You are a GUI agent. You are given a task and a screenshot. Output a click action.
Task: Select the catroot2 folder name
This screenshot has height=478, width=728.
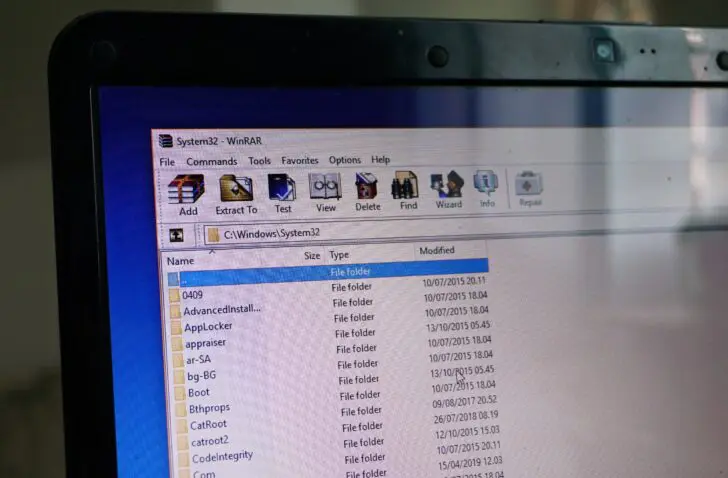[210, 441]
